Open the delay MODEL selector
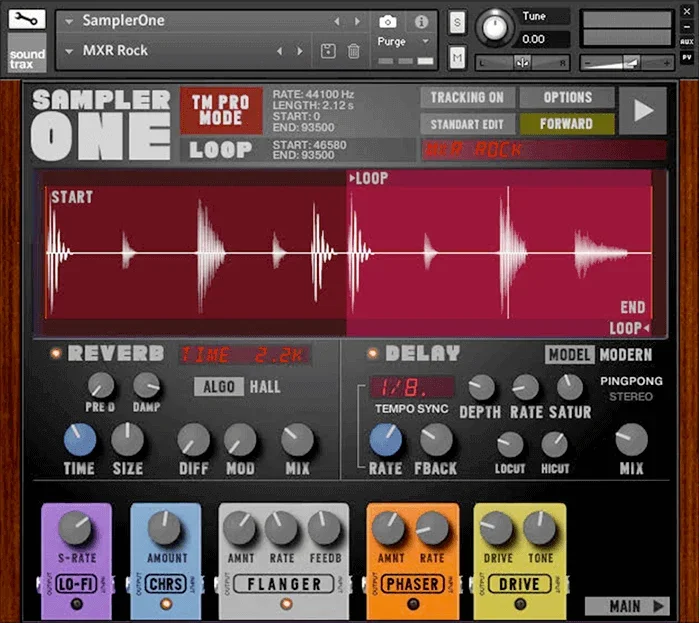Image resolution: width=699 pixels, height=623 pixels. [x=569, y=355]
